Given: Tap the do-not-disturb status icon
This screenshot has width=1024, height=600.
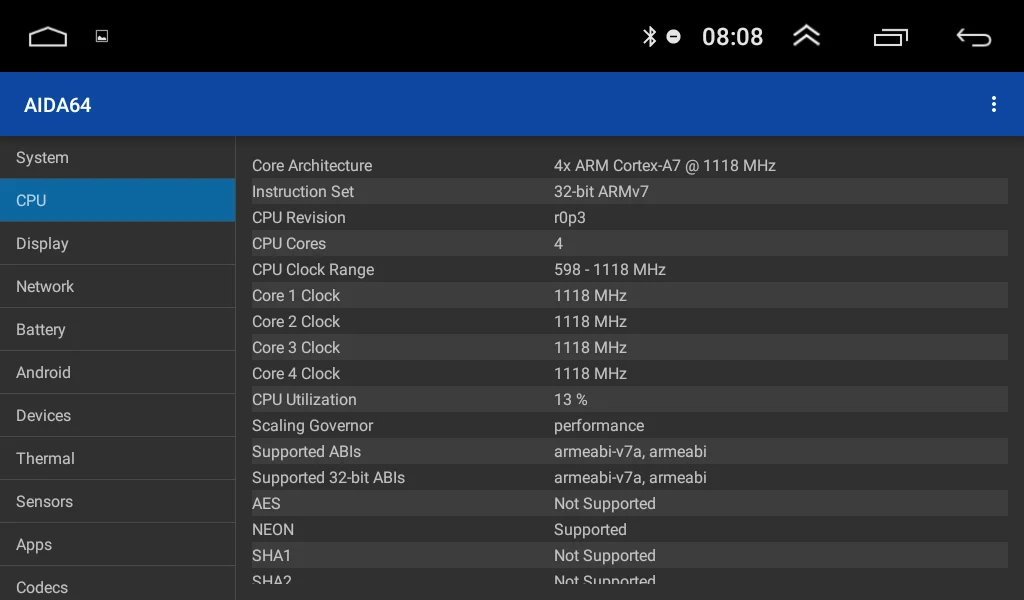Looking at the screenshot, I should 674,37.
